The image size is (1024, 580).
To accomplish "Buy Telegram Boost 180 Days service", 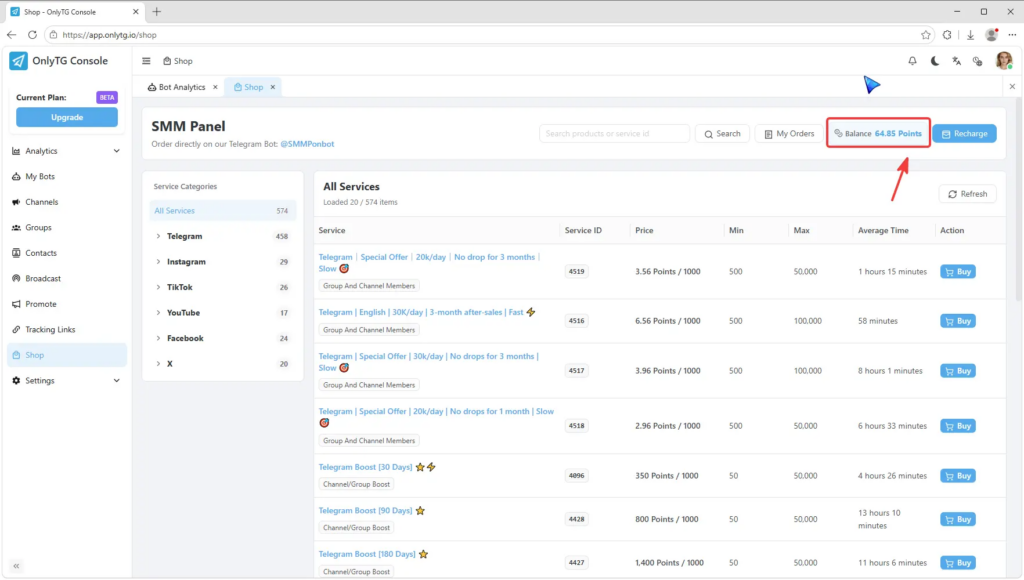I will (958, 562).
